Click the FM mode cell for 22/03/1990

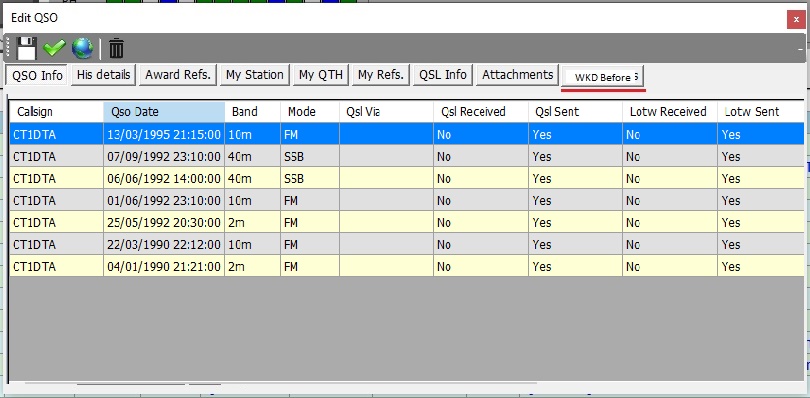pos(310,244)
